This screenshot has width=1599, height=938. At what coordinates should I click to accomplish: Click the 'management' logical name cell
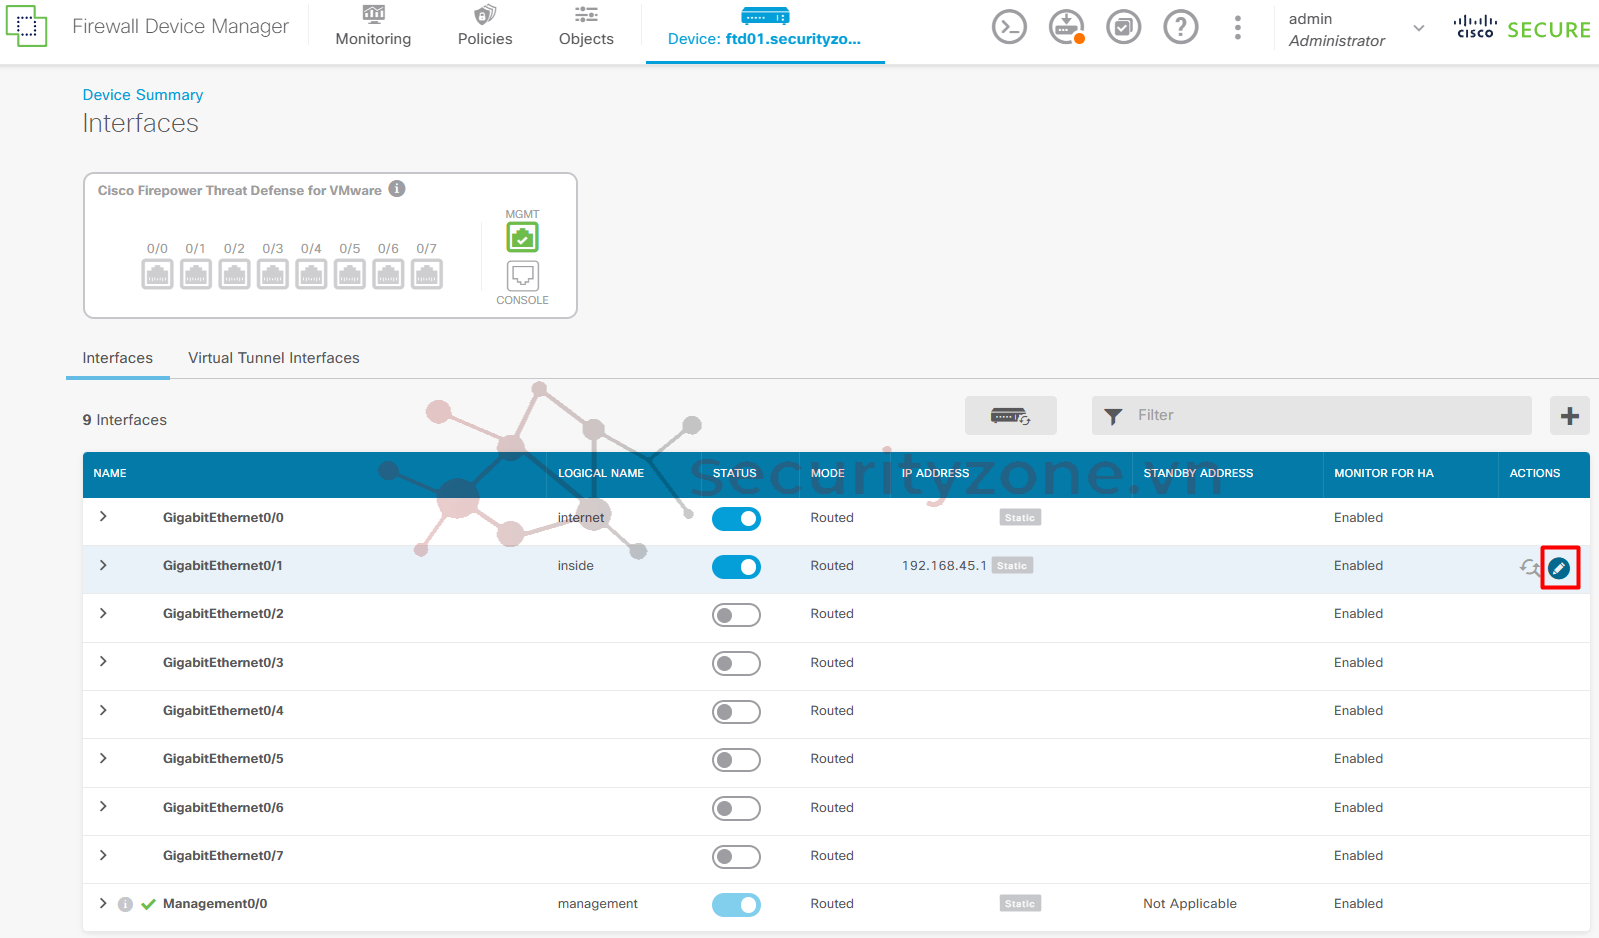pos(598,904)
